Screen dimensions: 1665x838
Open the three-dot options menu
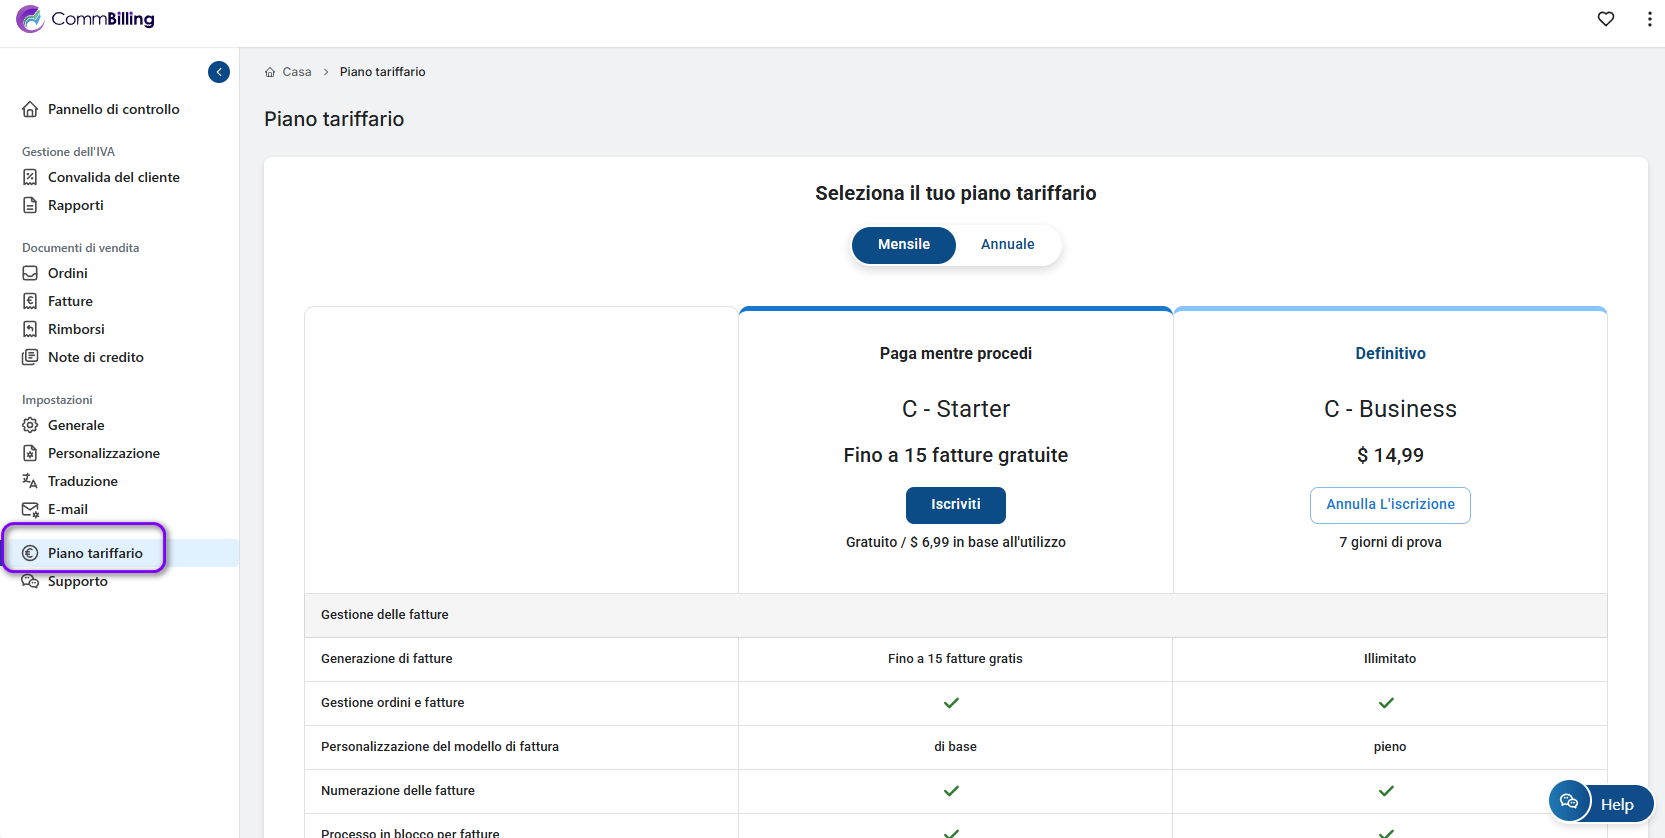point(1649,19)
